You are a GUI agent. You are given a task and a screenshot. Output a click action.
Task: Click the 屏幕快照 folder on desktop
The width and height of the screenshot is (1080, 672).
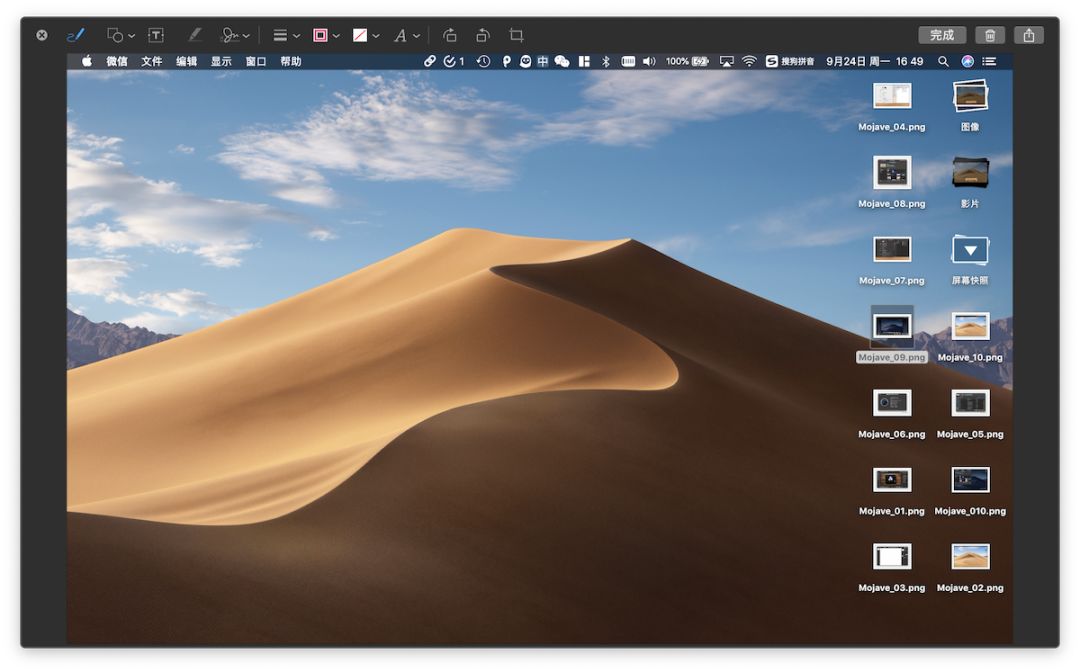pos(970,250)
